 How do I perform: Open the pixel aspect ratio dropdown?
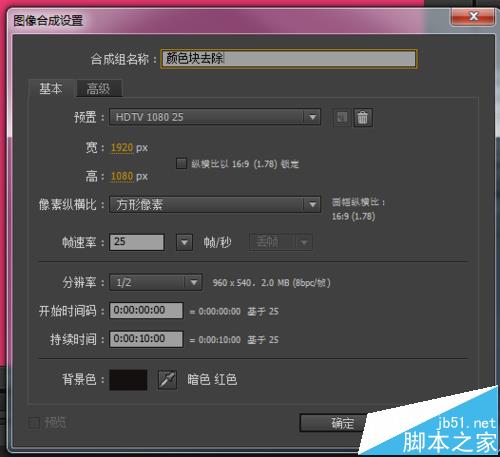215,204
